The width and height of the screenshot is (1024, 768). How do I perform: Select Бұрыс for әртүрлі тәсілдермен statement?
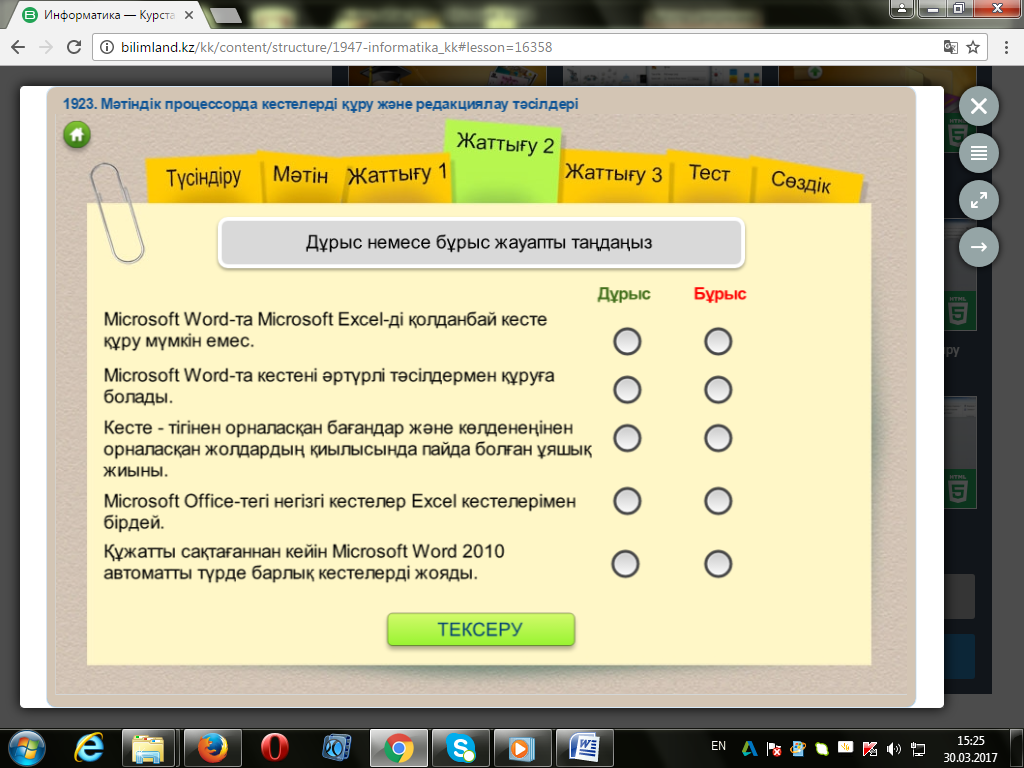(x=718, y=390)
